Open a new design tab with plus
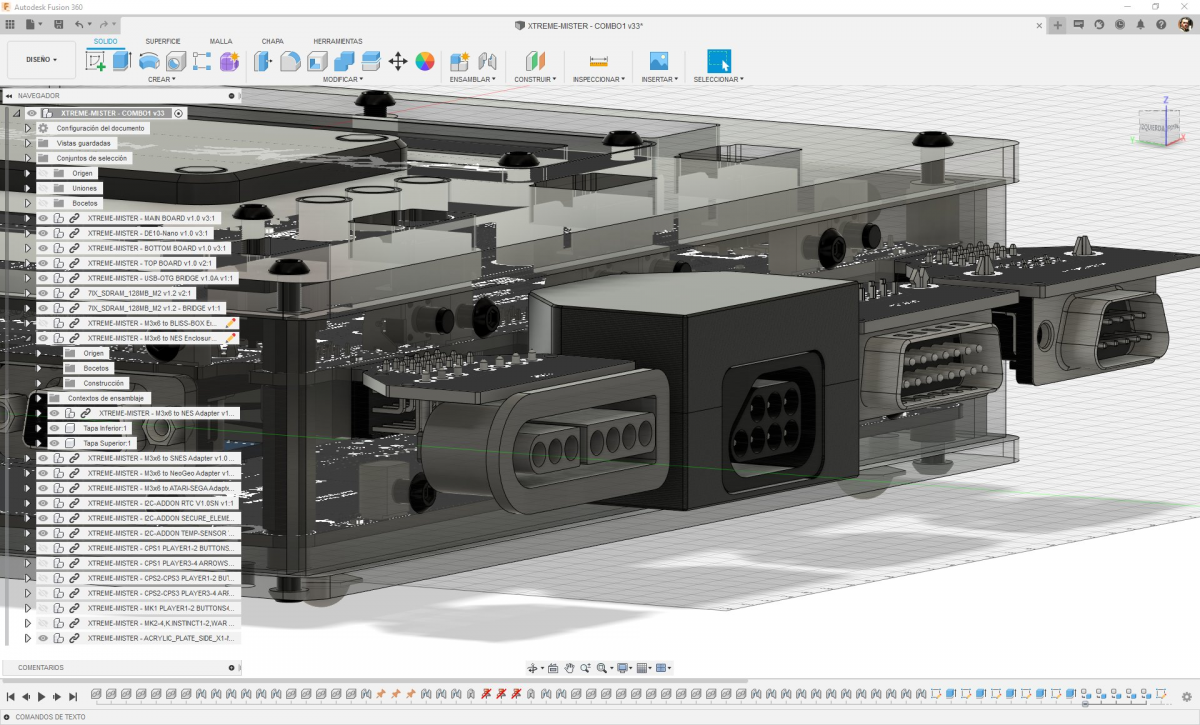This screenshot has width=1200, height=725. click(x=1058, y=24)
